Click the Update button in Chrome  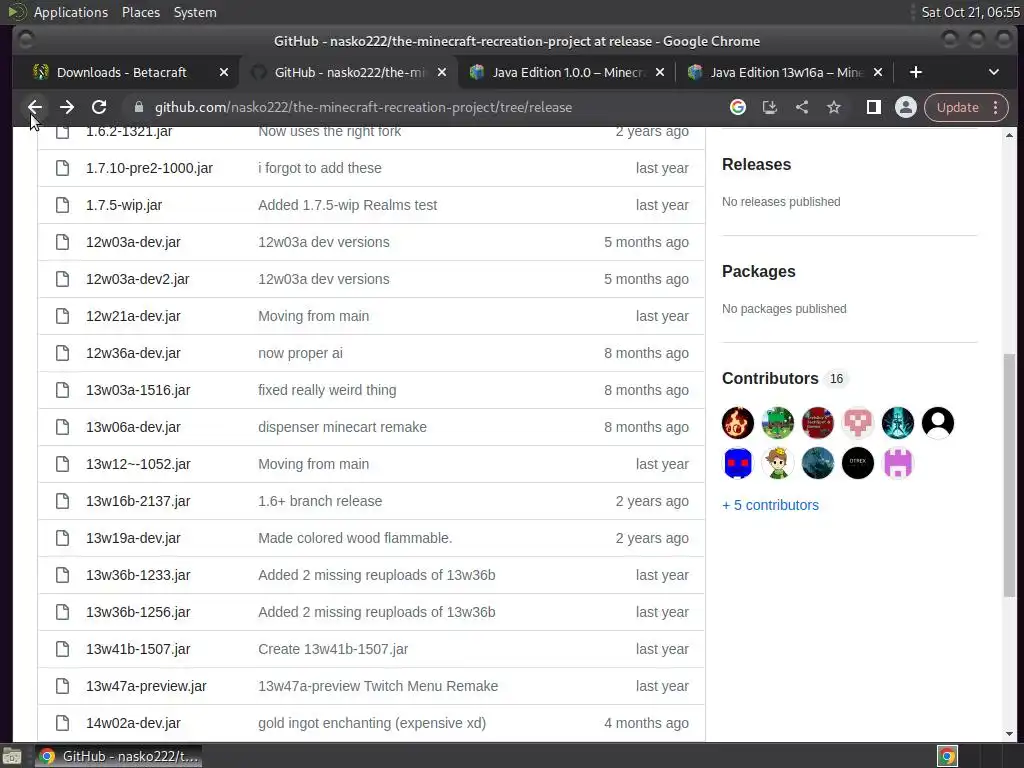pyautogui.click(x=957, y=107)
